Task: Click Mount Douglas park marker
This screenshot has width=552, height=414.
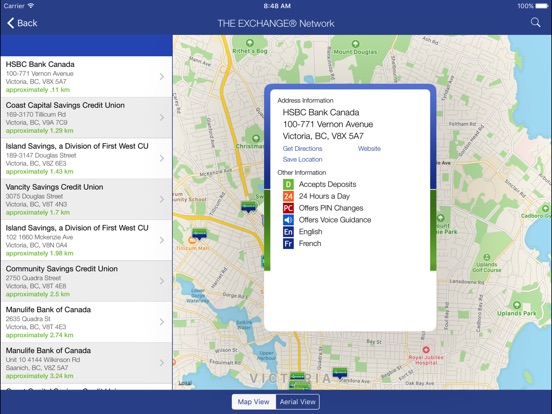Action: tap(355, 44)
